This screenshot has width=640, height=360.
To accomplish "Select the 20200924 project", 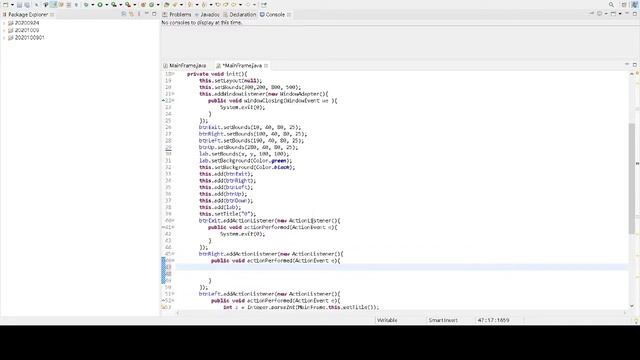I will point(27,23).
